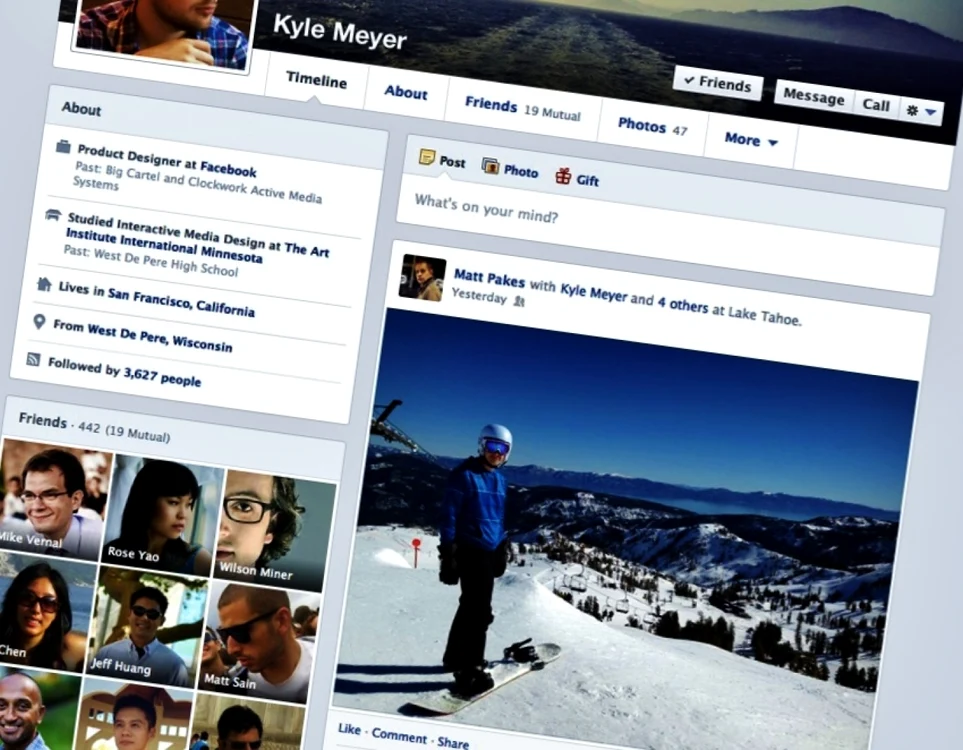
Task: Click Comment under the snowboard photo
Action: click(x=399, y=735)
